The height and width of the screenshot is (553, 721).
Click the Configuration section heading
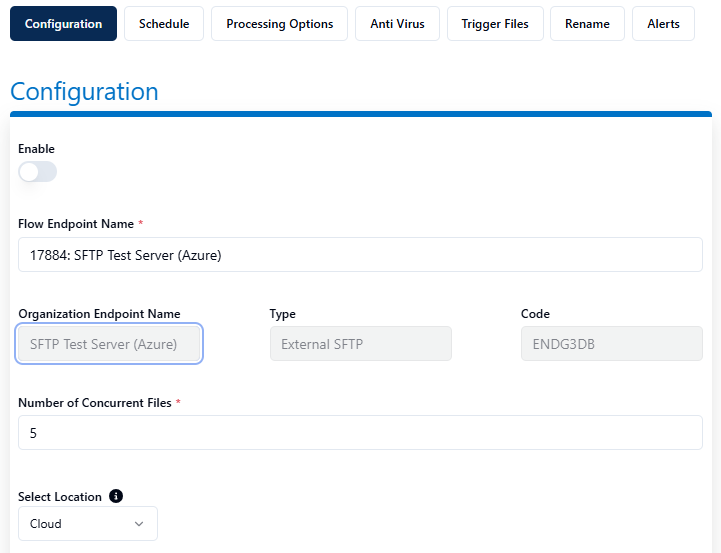(84, 92)
